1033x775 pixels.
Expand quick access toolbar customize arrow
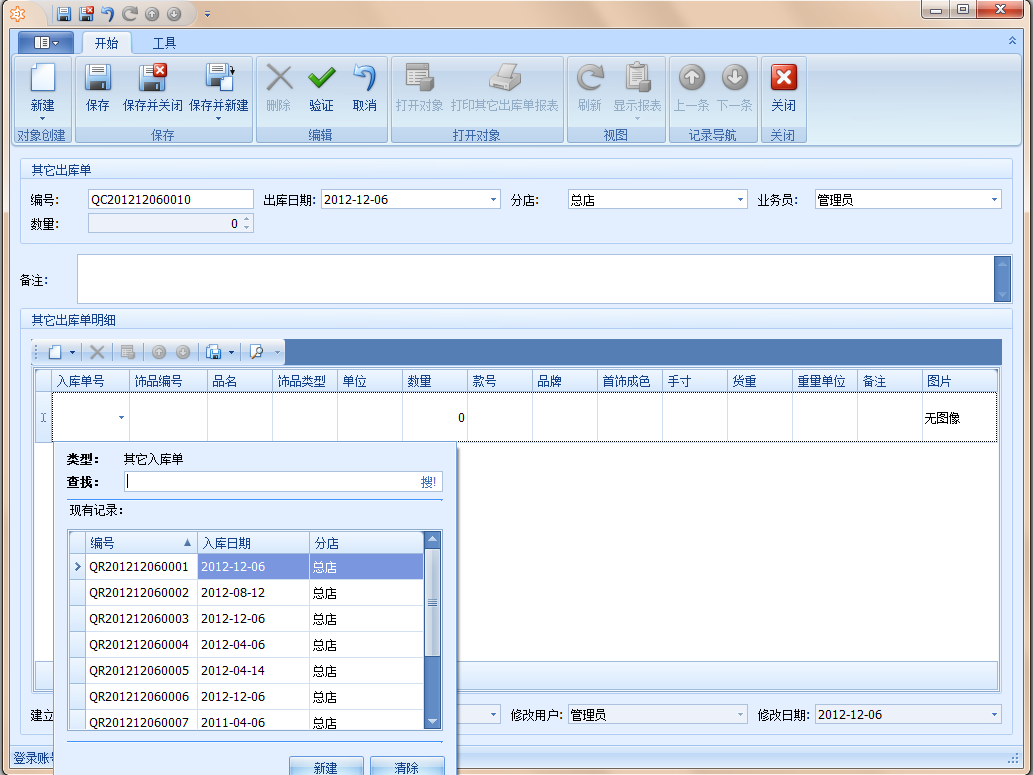[207, 13]
